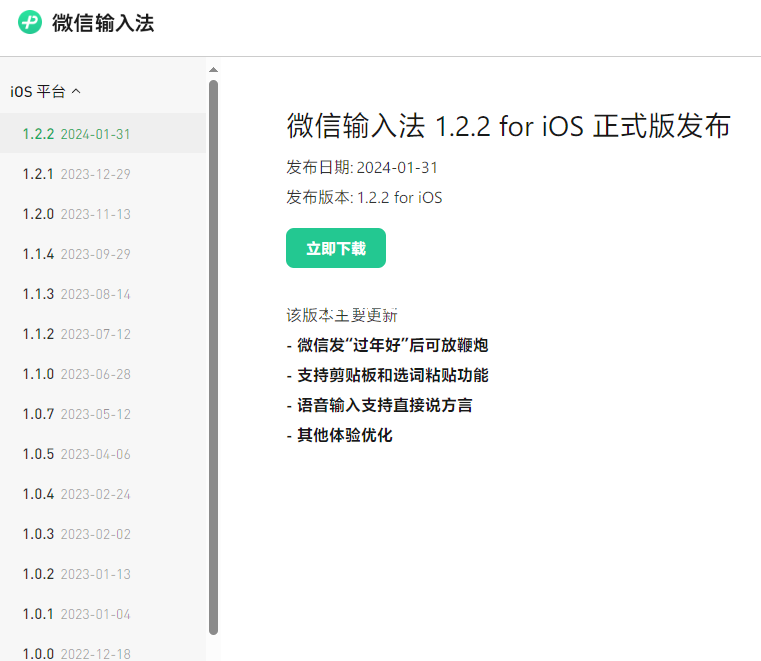Click the heading 微信输入法 1.2.2 for iOS 正式版发布
The image size is (761, 661).
(x=508, y=126)
